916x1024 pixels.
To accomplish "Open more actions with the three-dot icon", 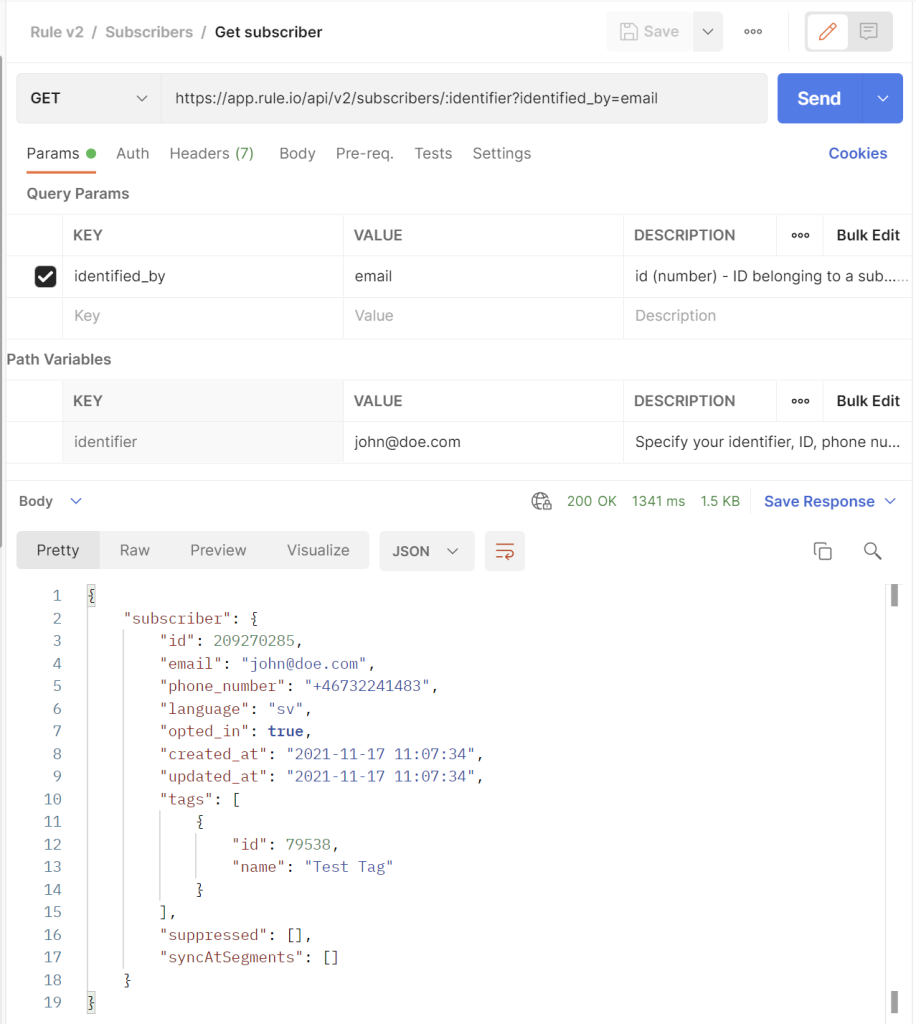I will click(x=753, y=31).
